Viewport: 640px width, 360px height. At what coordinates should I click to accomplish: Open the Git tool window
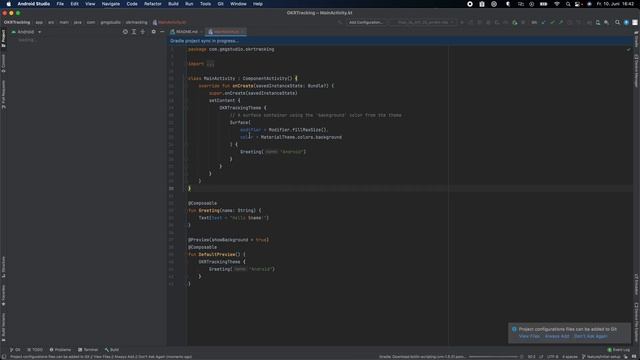15,350
